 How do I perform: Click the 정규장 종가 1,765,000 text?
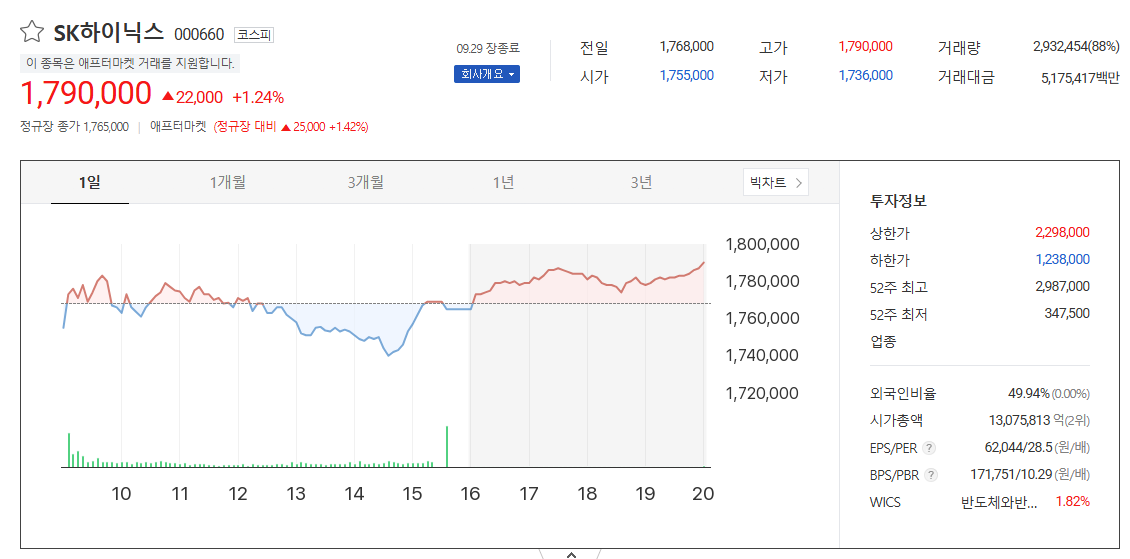click(74, 127)
